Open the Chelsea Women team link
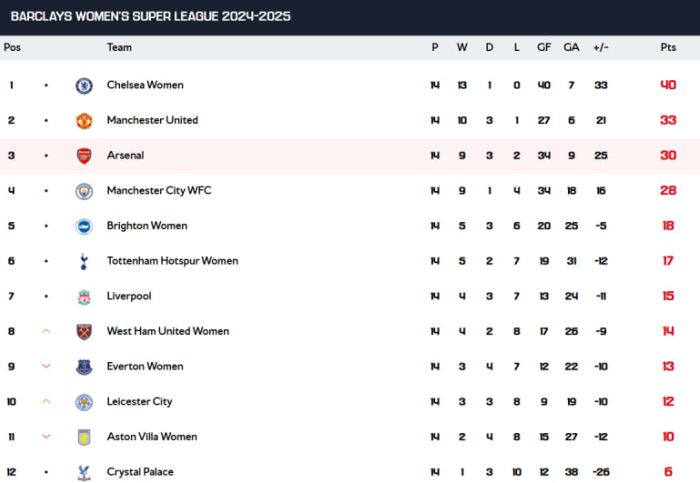 click(145, 85)
